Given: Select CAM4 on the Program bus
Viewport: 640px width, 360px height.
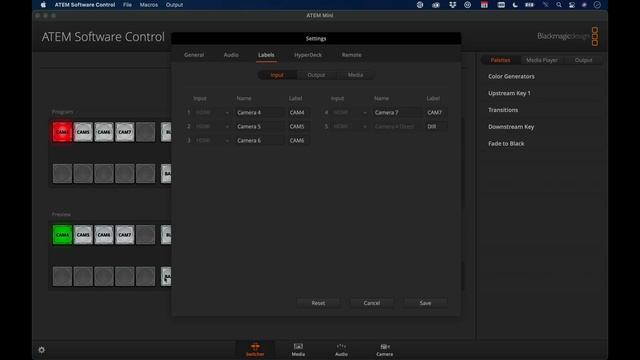Looking at the screenshot, I should (x=62, y=132).
